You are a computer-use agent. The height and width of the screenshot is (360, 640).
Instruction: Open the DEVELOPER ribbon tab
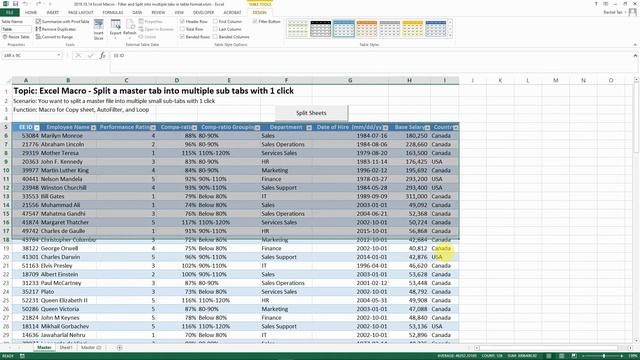click(203, 13)
